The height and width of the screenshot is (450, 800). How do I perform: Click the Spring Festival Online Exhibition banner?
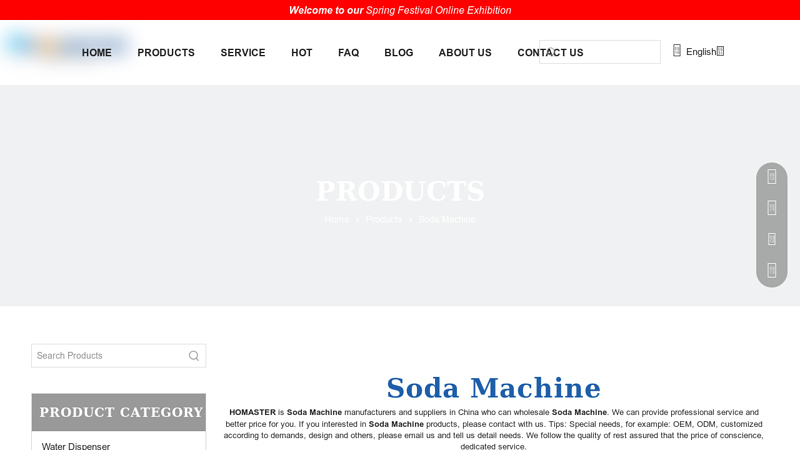(x=400, y=10)
